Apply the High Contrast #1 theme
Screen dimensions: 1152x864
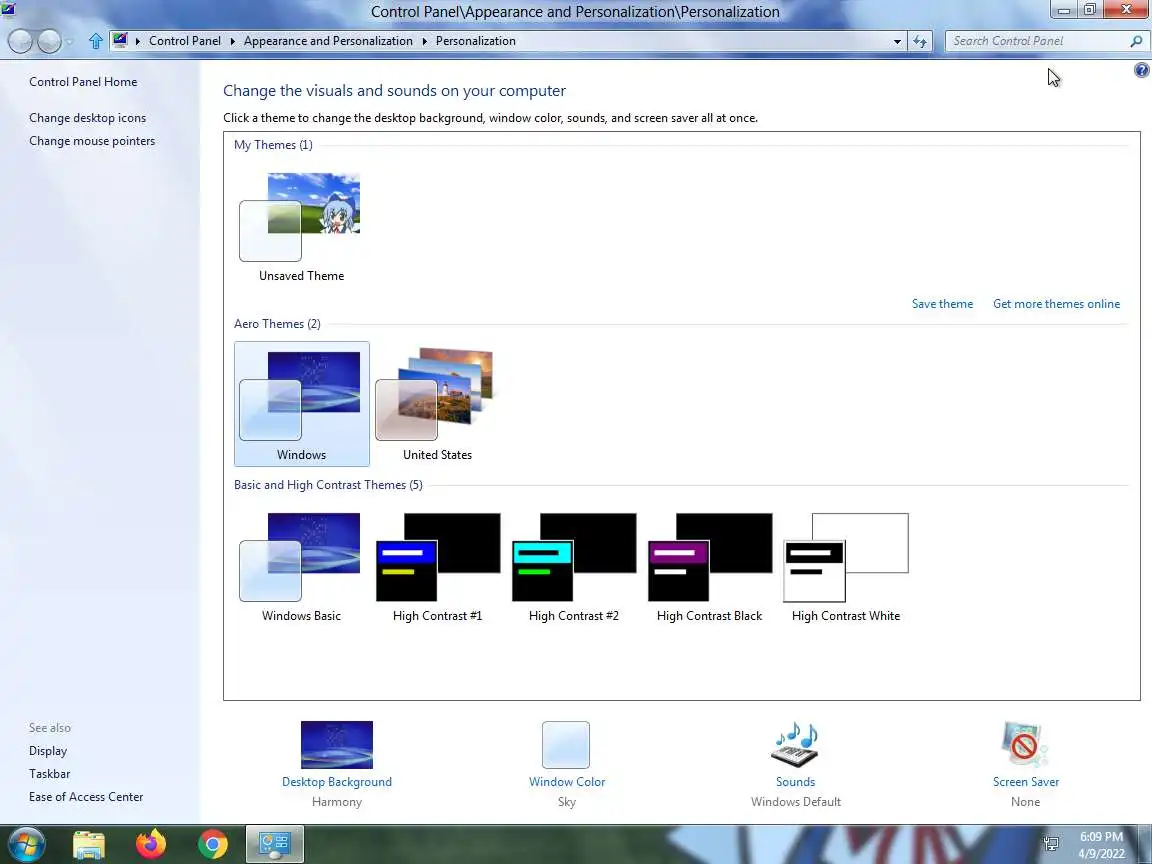[437, 566]
